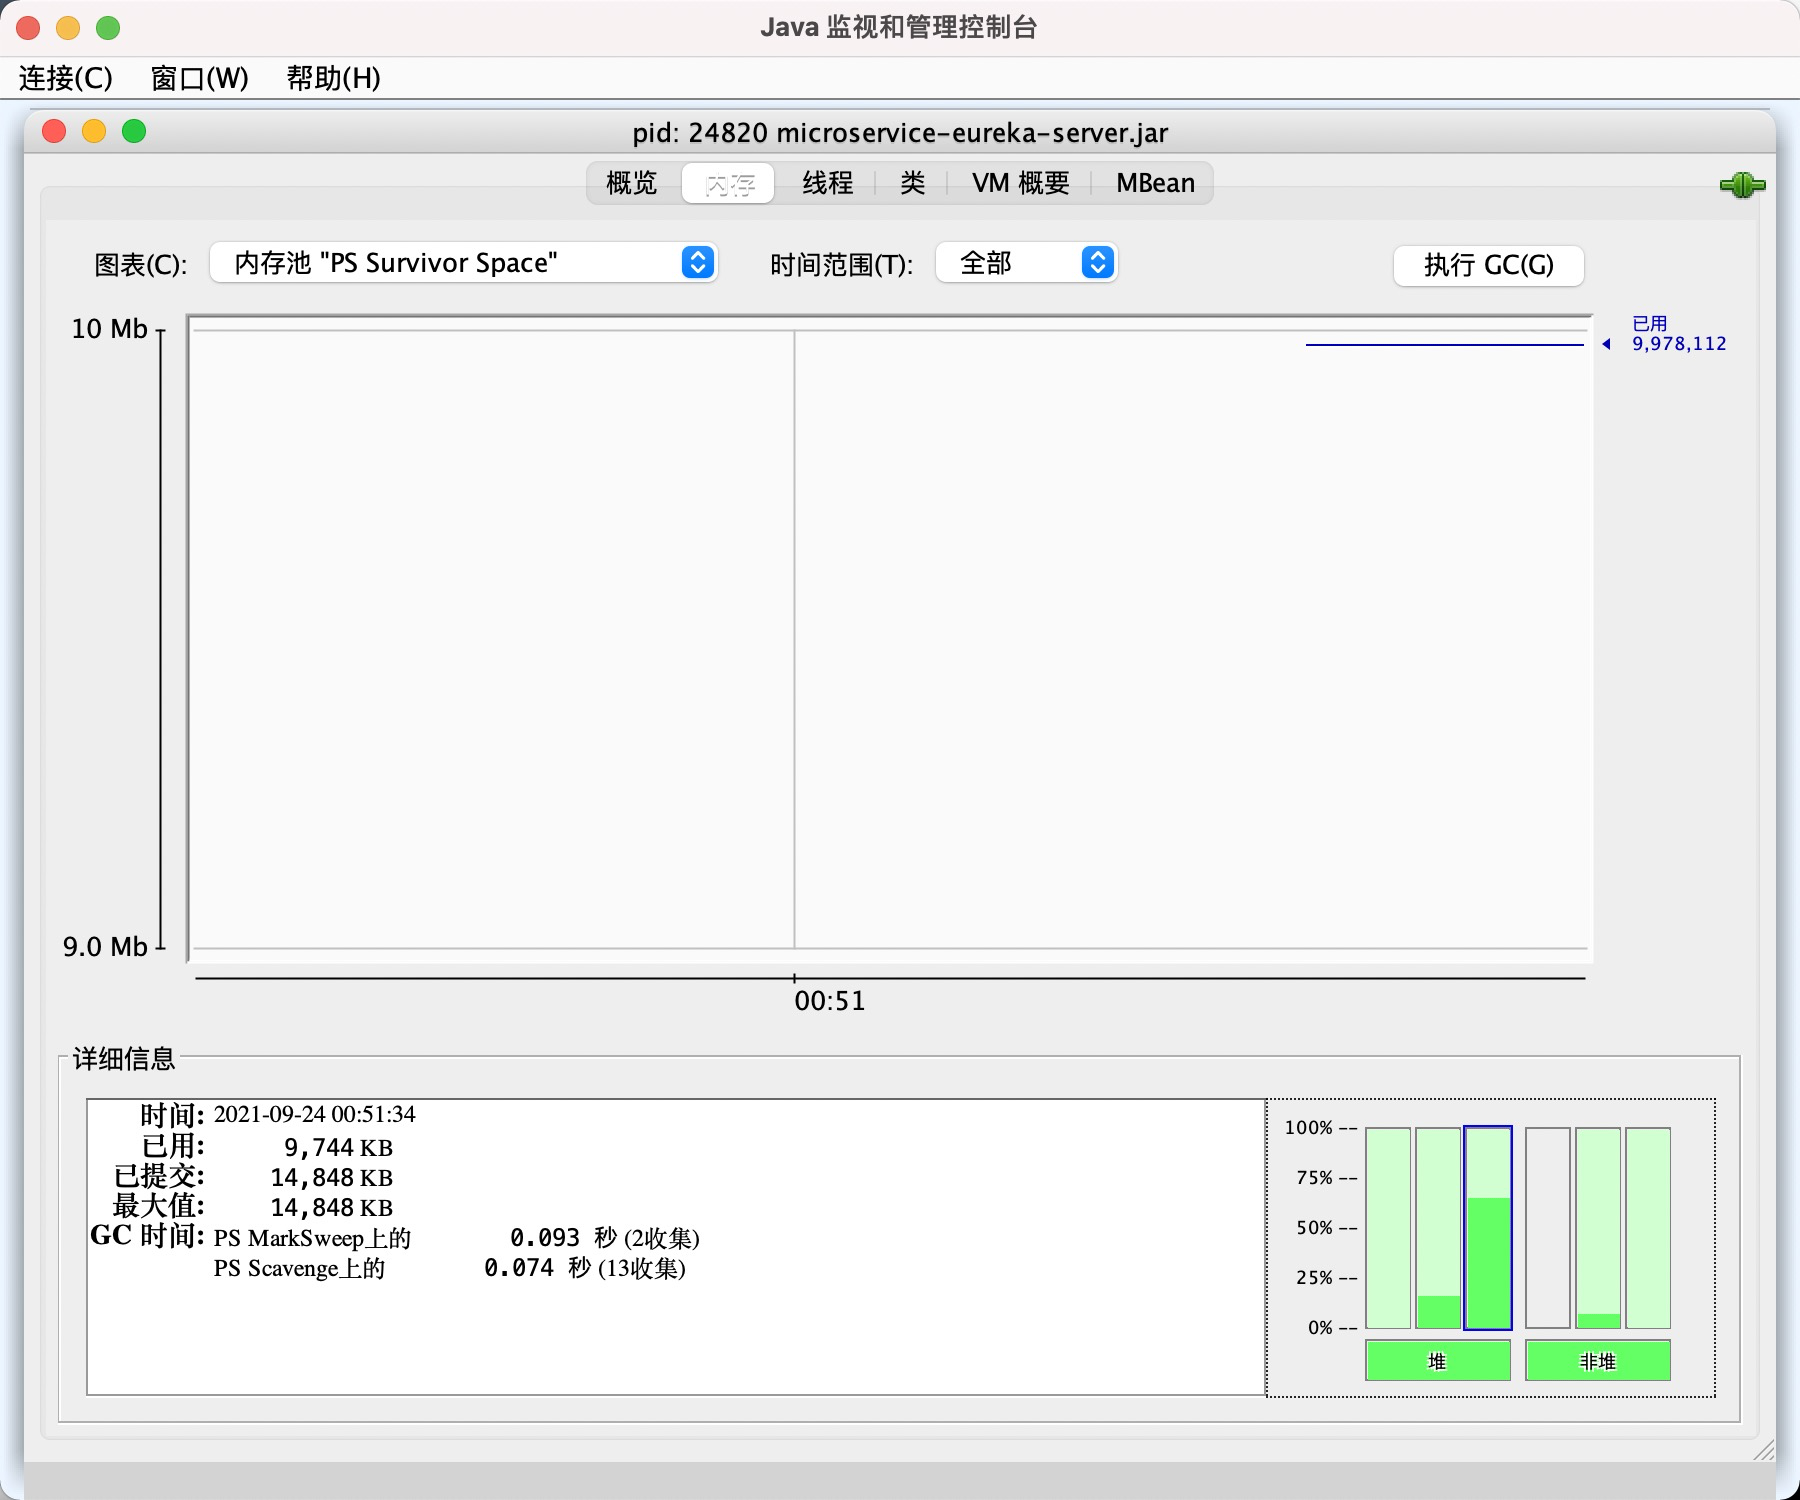
Task: Close the Java 监视和管理控制台 window
Action: (28, 28)
